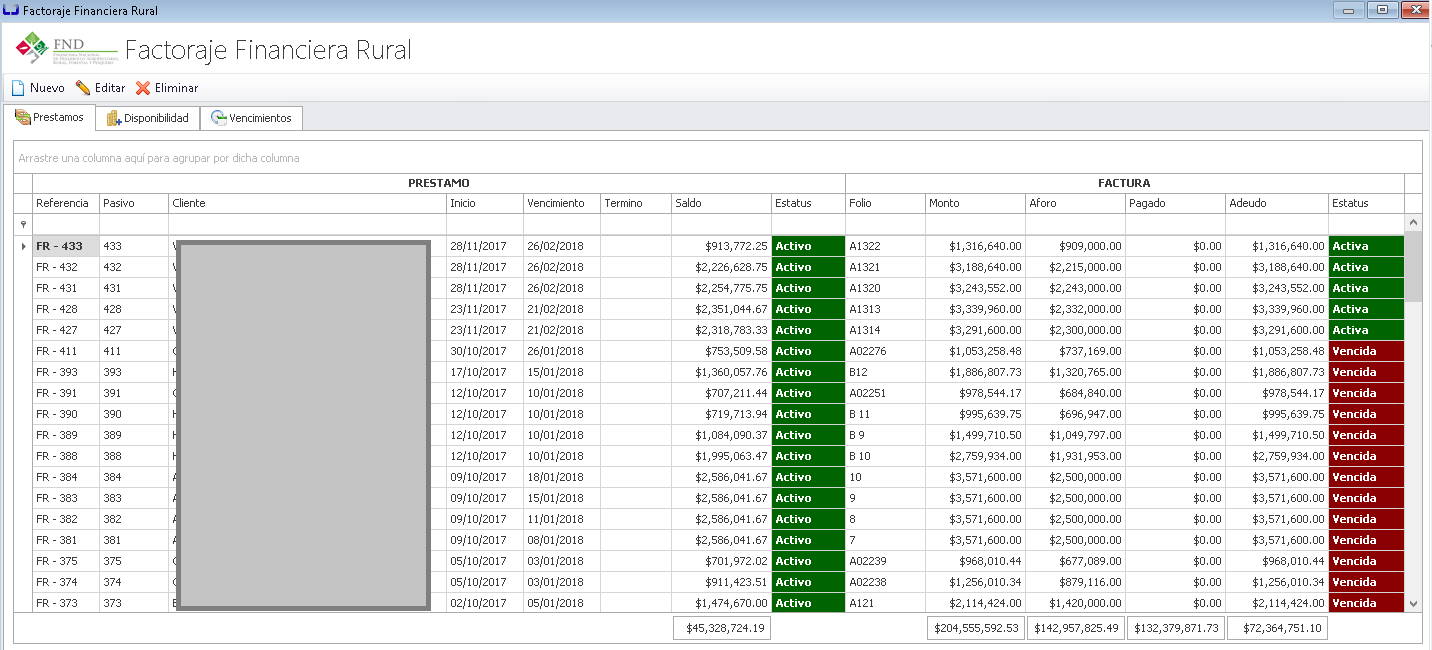Click the Saldo total $45,328,724.19

[x=723, y=628]
